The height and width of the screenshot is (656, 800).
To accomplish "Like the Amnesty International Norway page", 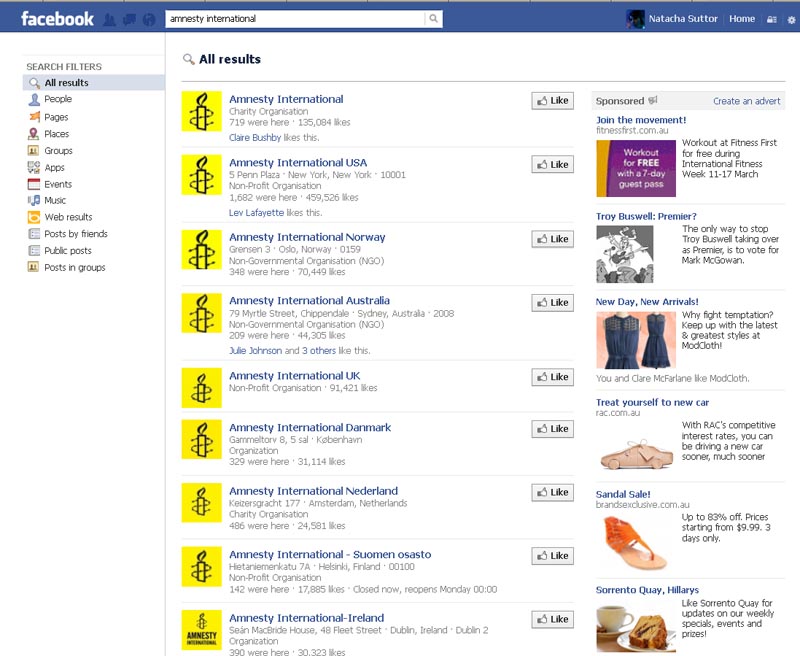I will click(x=553, y=239).
